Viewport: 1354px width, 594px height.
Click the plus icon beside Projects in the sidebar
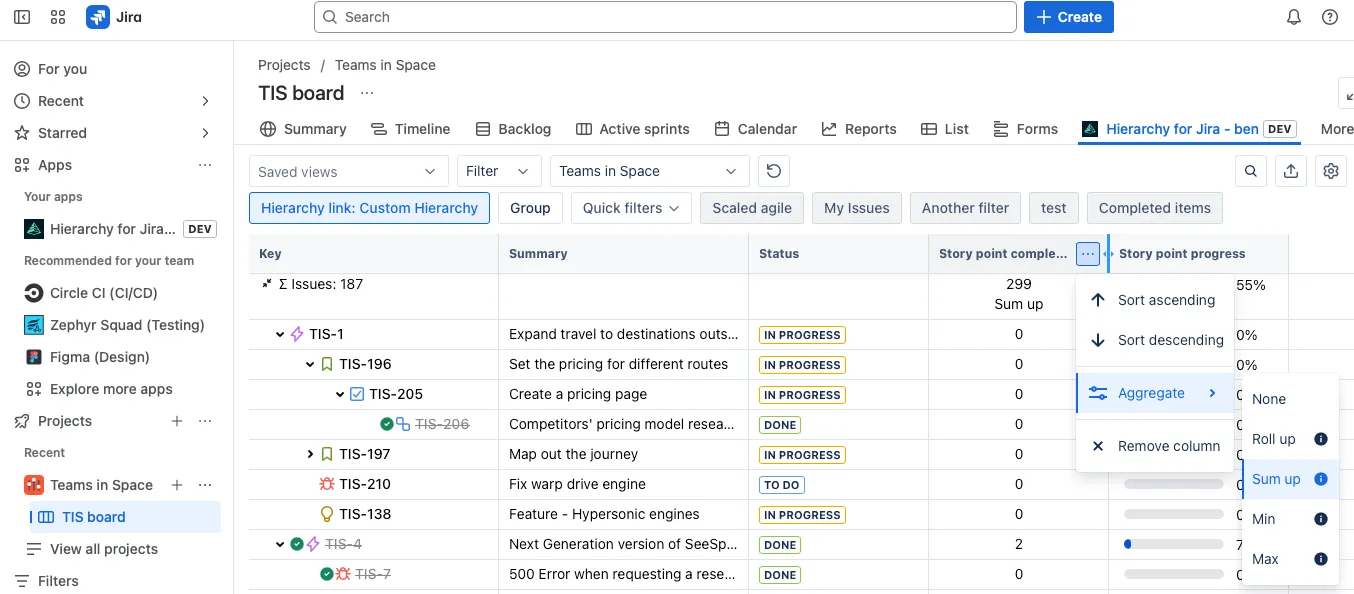click(x=177, y=421)
